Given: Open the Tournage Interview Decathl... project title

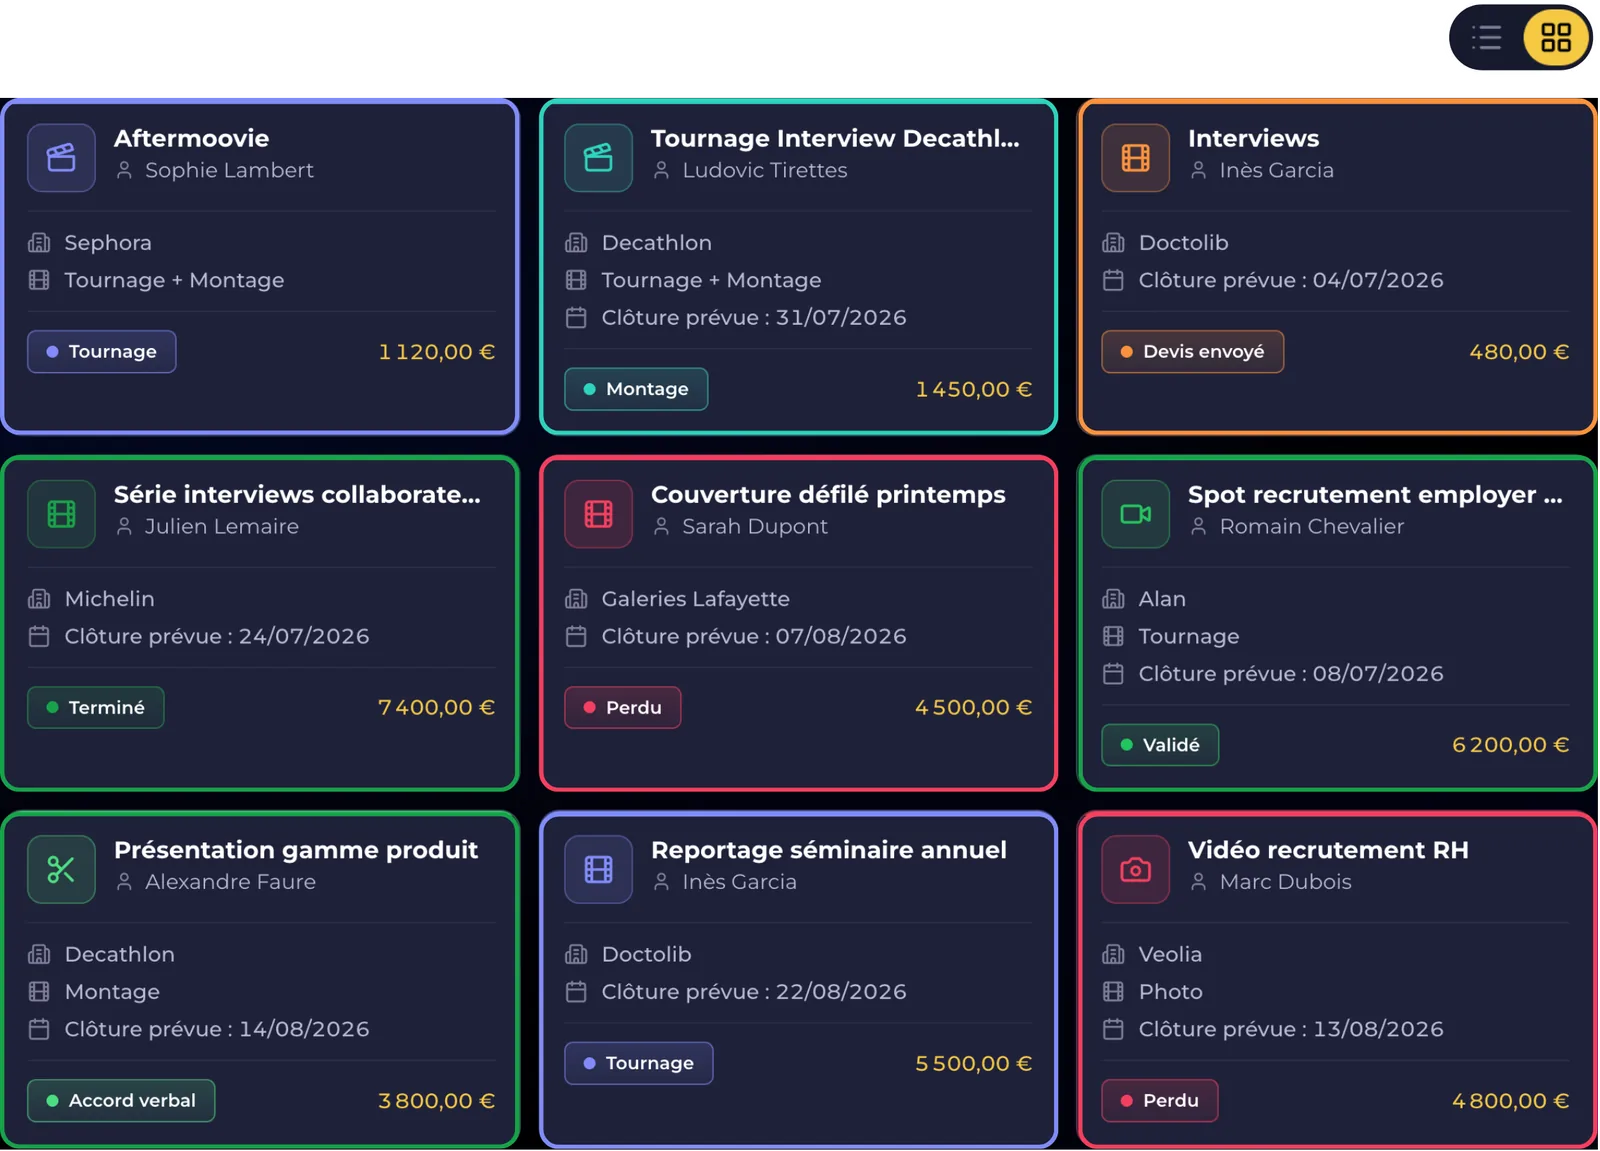Looking at the screenshot, I should [835, 139].
